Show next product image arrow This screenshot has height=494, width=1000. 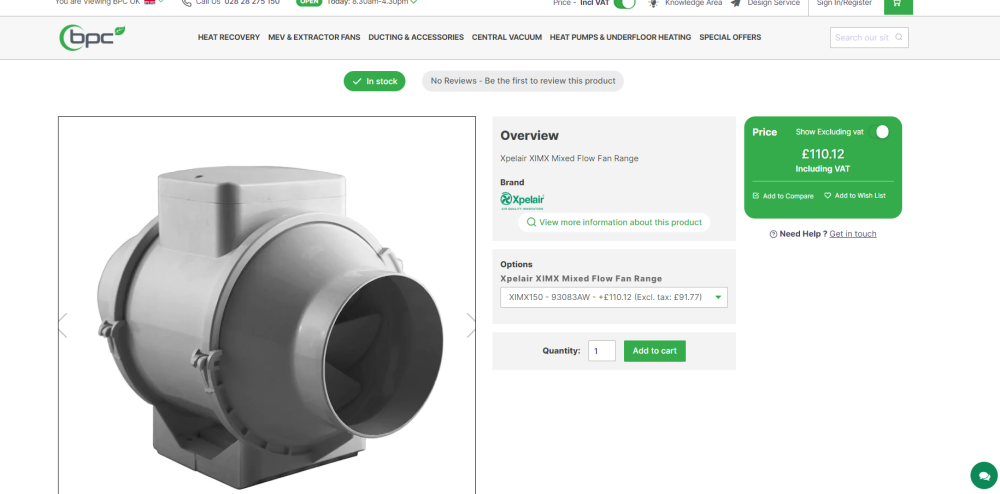coord(471,325)
